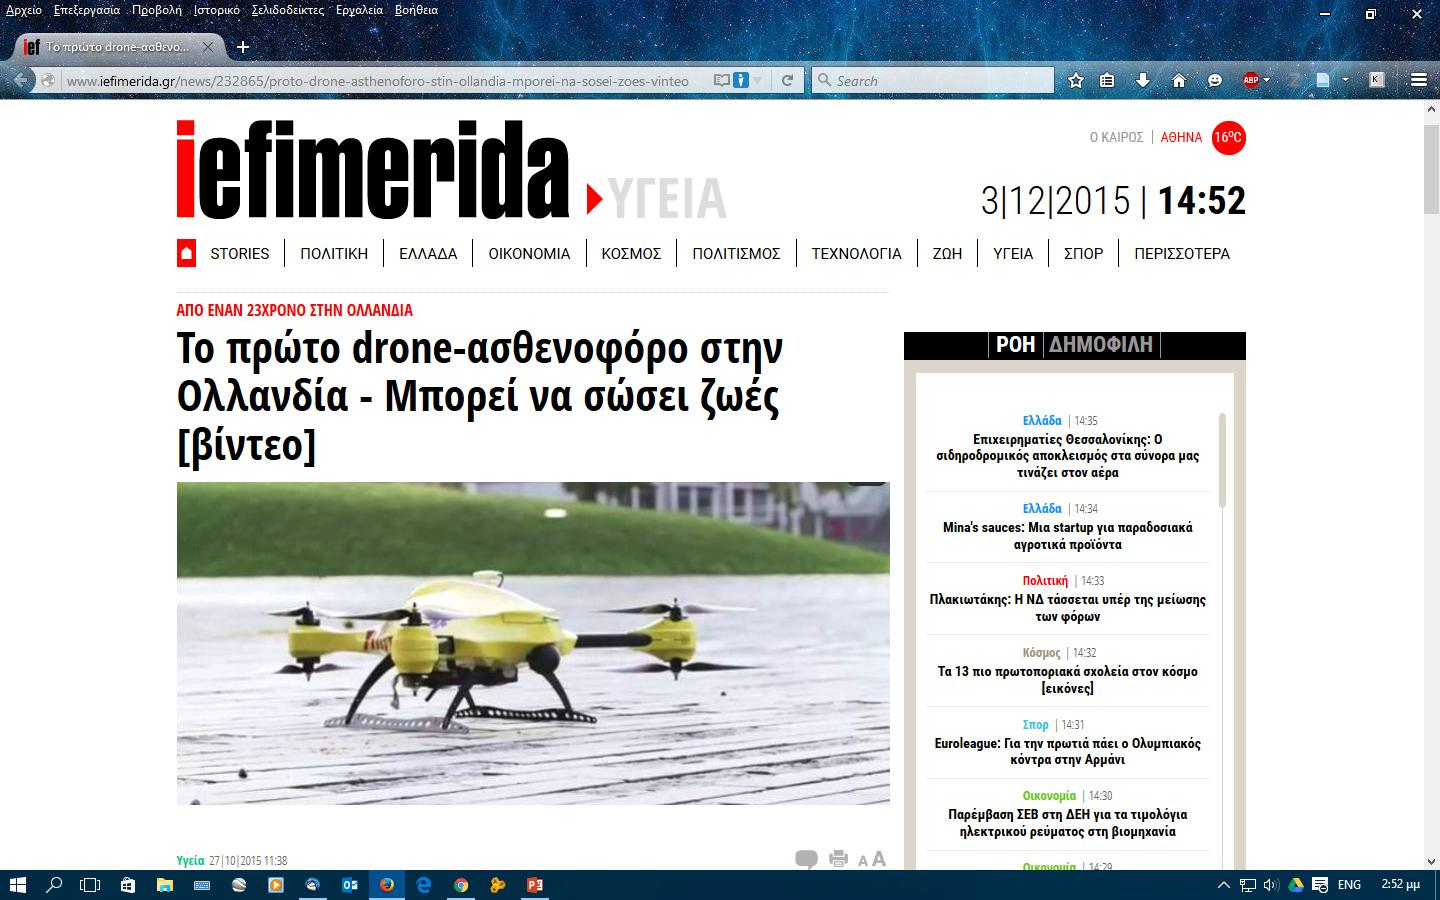Open ΑΘΗΝΑ weather link

(x=1181, y=137)
